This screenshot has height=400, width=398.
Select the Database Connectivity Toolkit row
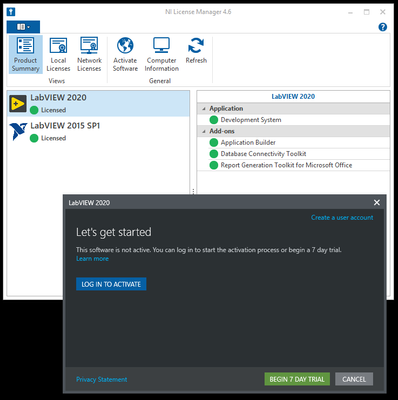tap(293, 154)
